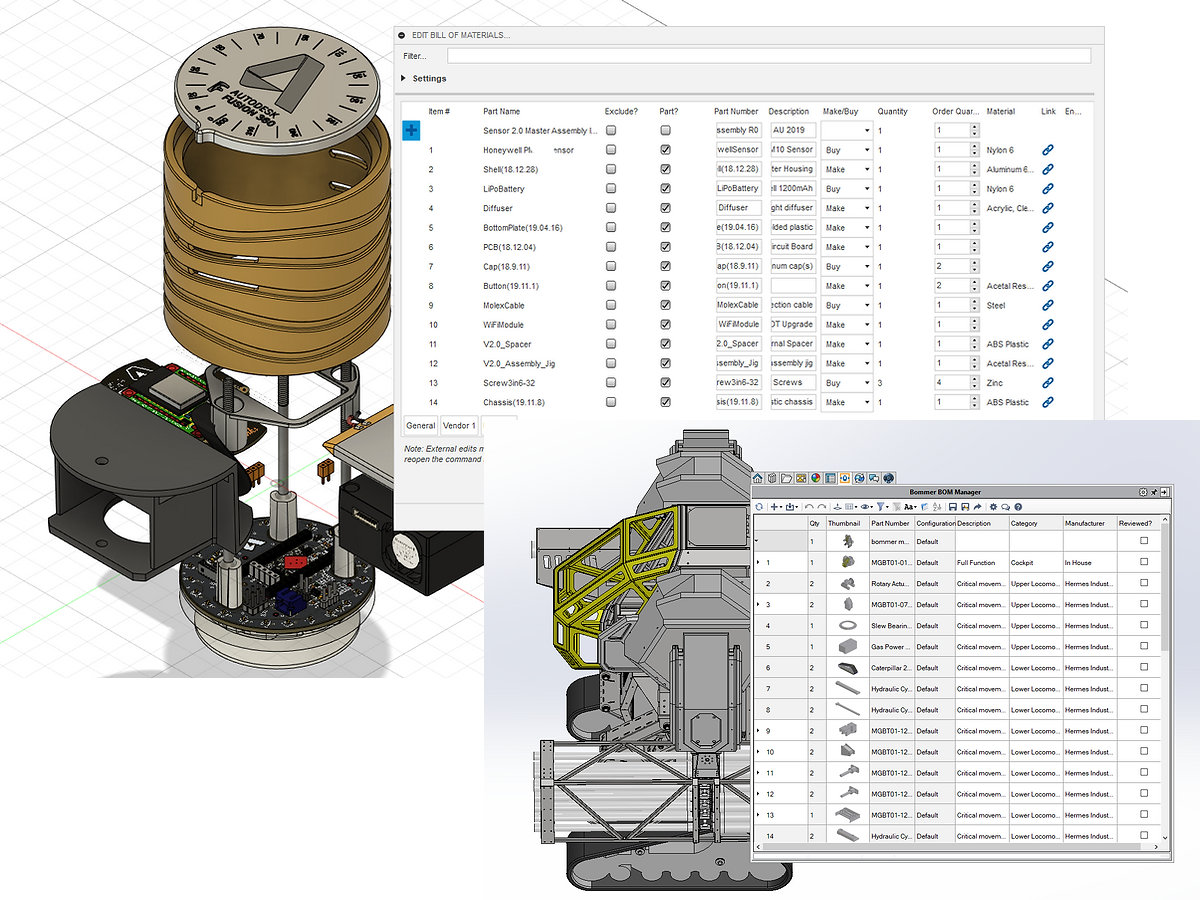This screenshot has height=900, width=1200.
Task: Open the Design Library icon in SolidWorks task pane
Action: tap(772, 478)
